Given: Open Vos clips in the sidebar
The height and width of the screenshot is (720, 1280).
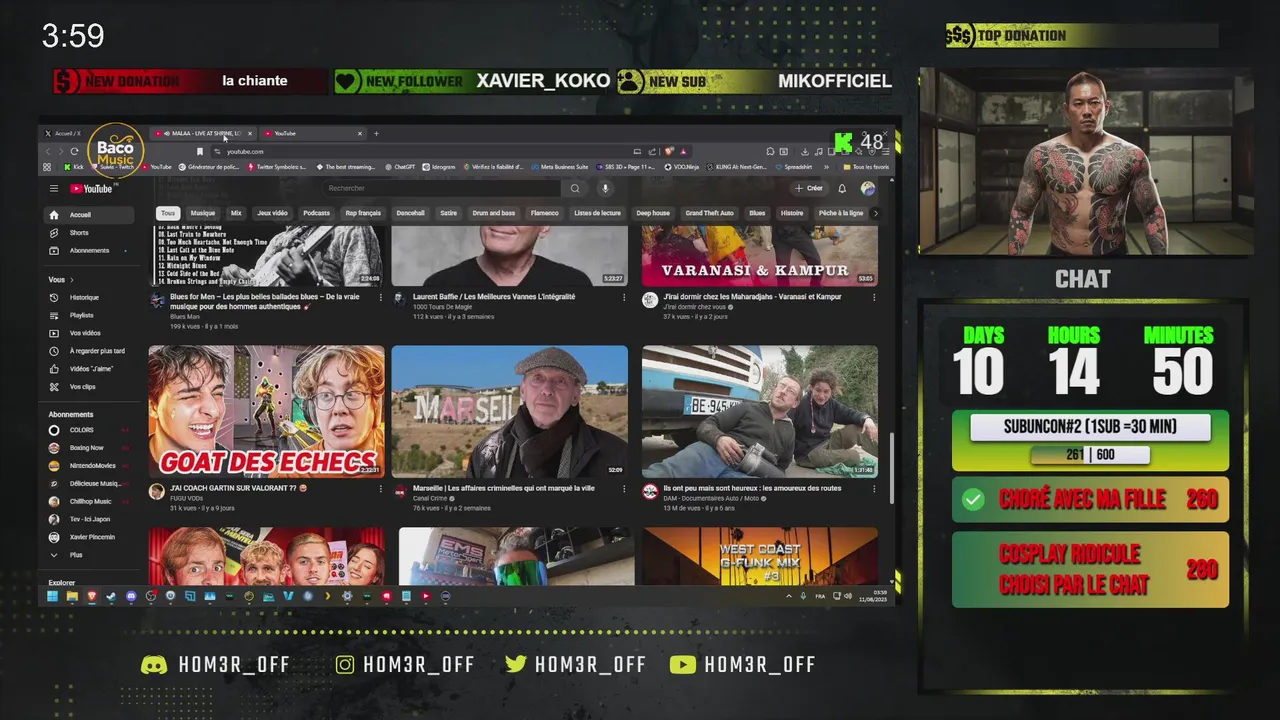Looking at the screenshot, I should (89, 386).
